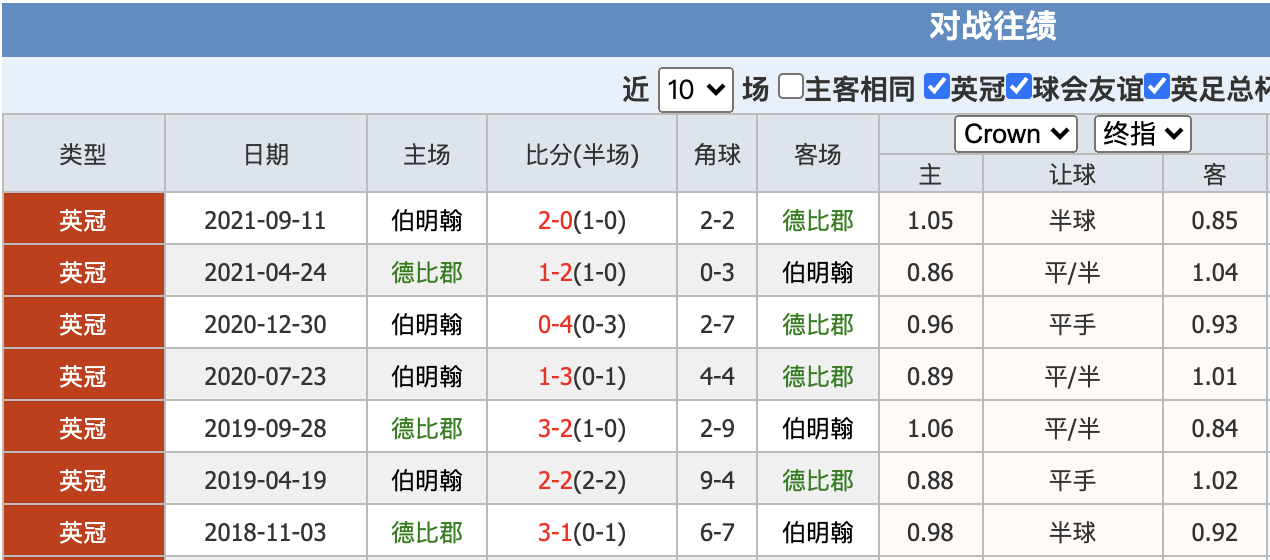
Task: Enable the 主客相同 checkbox
Action: click(791, 87)
